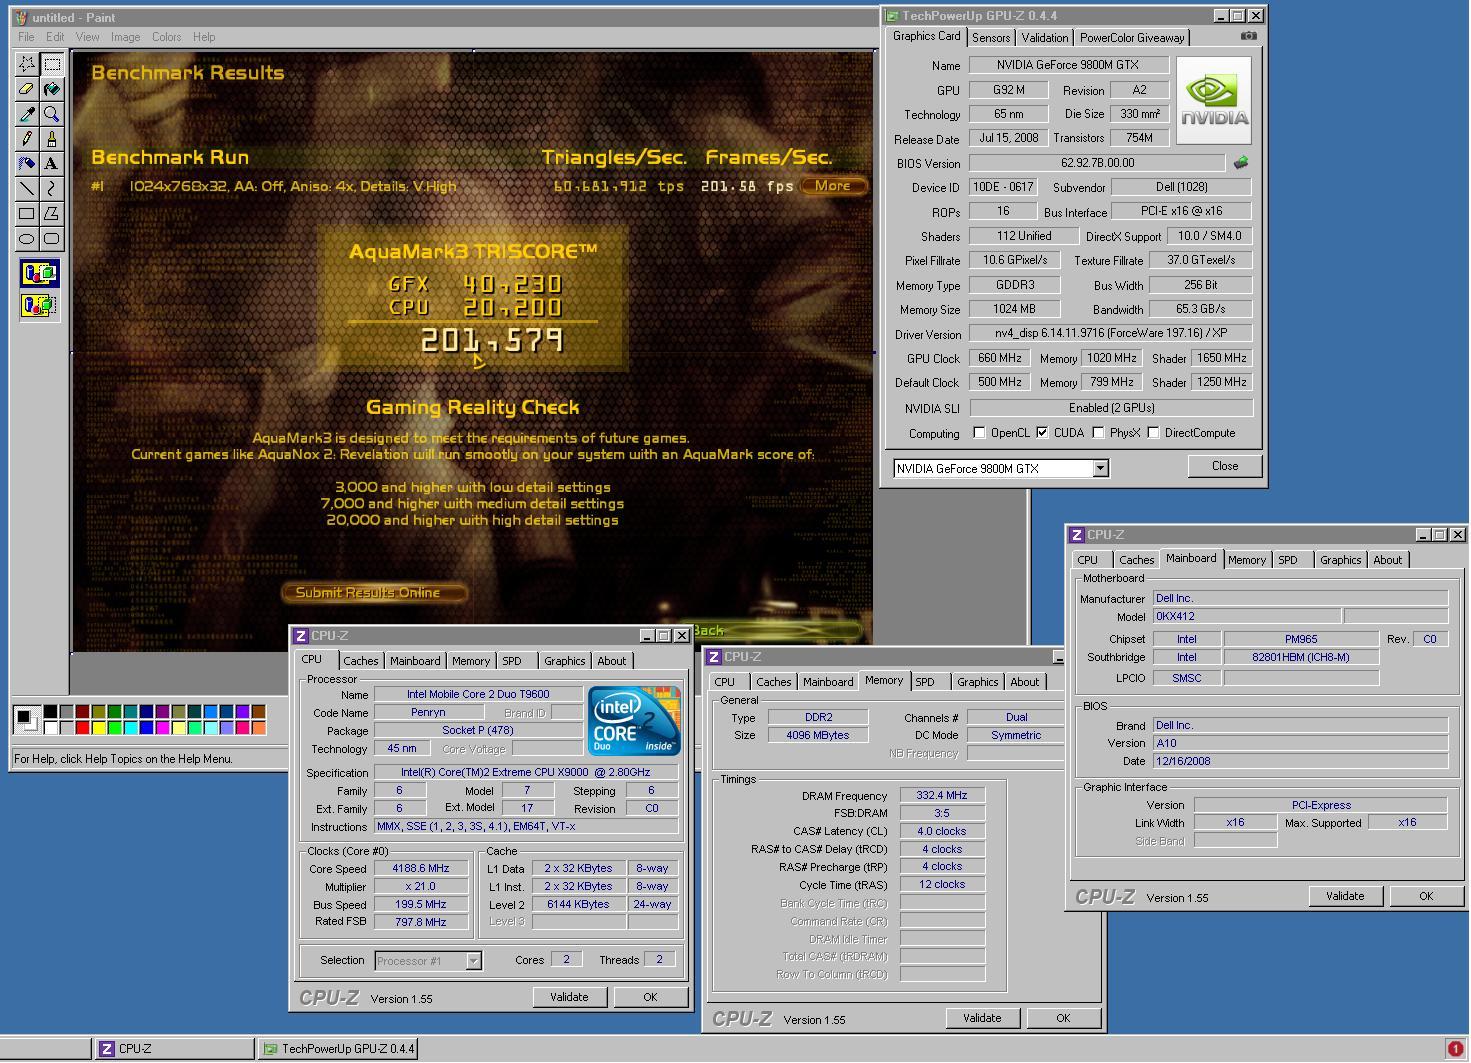Open the PowerColor Giveaway tab
This screenshot has width=1471, height=1063.
pos(1132,38)
